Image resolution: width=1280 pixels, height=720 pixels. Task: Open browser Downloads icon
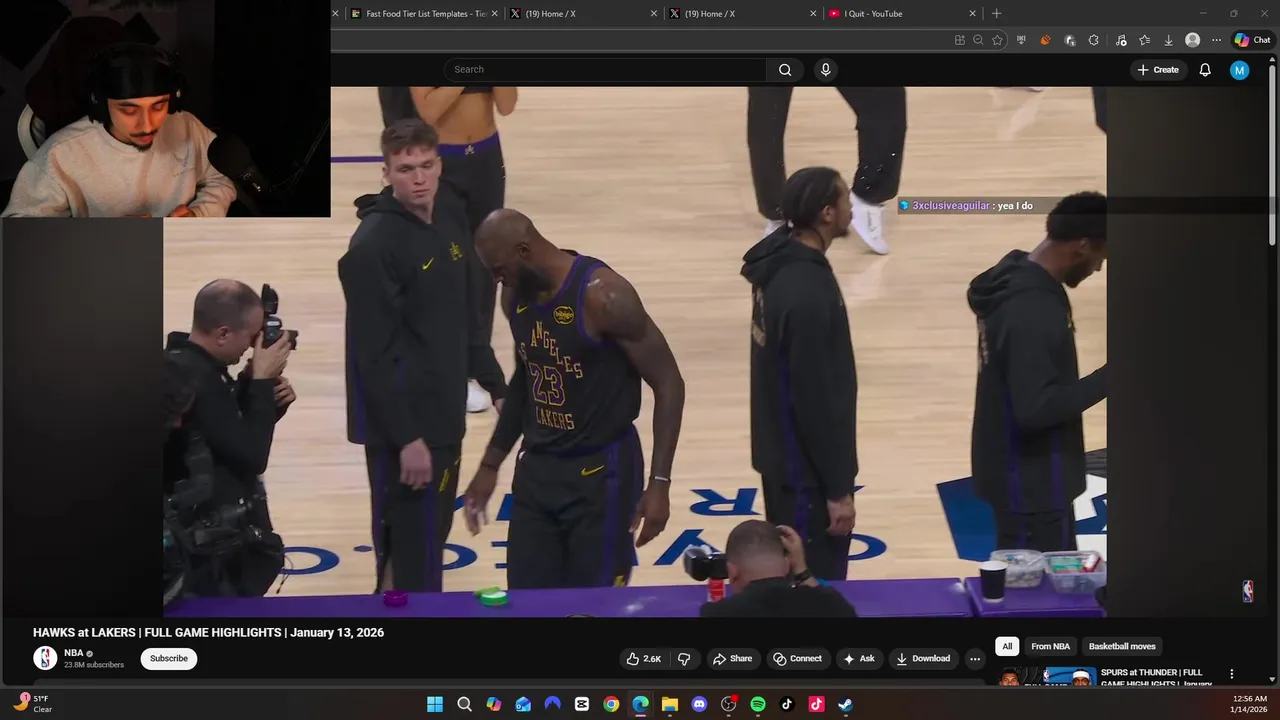(x=1168, y=40)
